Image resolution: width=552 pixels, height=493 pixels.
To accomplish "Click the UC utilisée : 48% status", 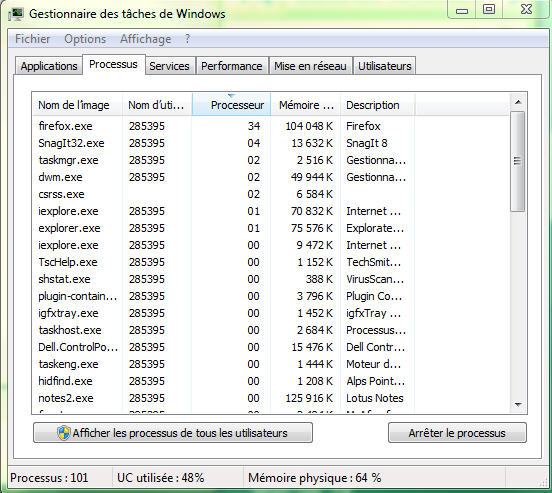I will (161, 478).
